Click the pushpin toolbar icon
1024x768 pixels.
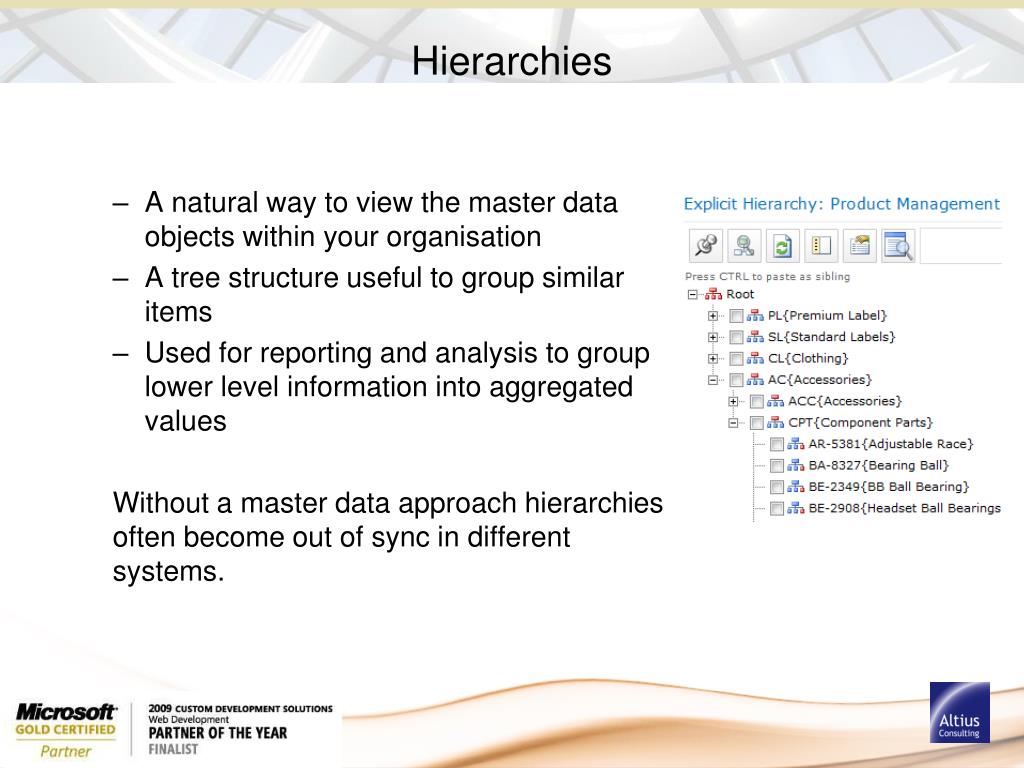coord(706,246)
